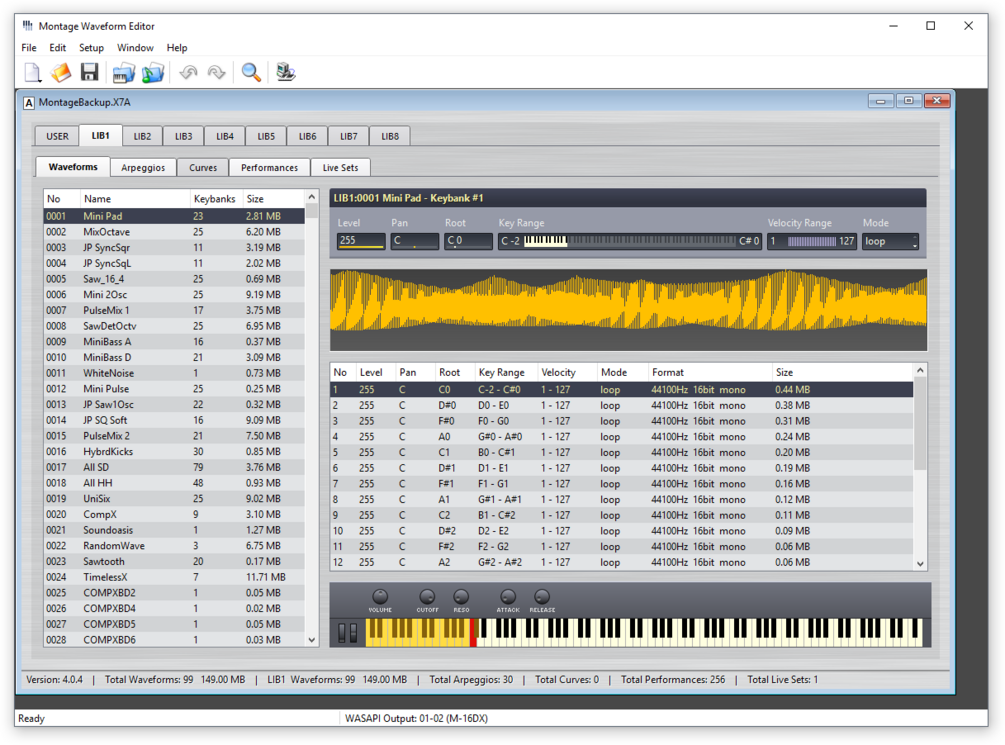1005x745 pixels.
Task: Open the Curves tab
Action: point(203,167)
